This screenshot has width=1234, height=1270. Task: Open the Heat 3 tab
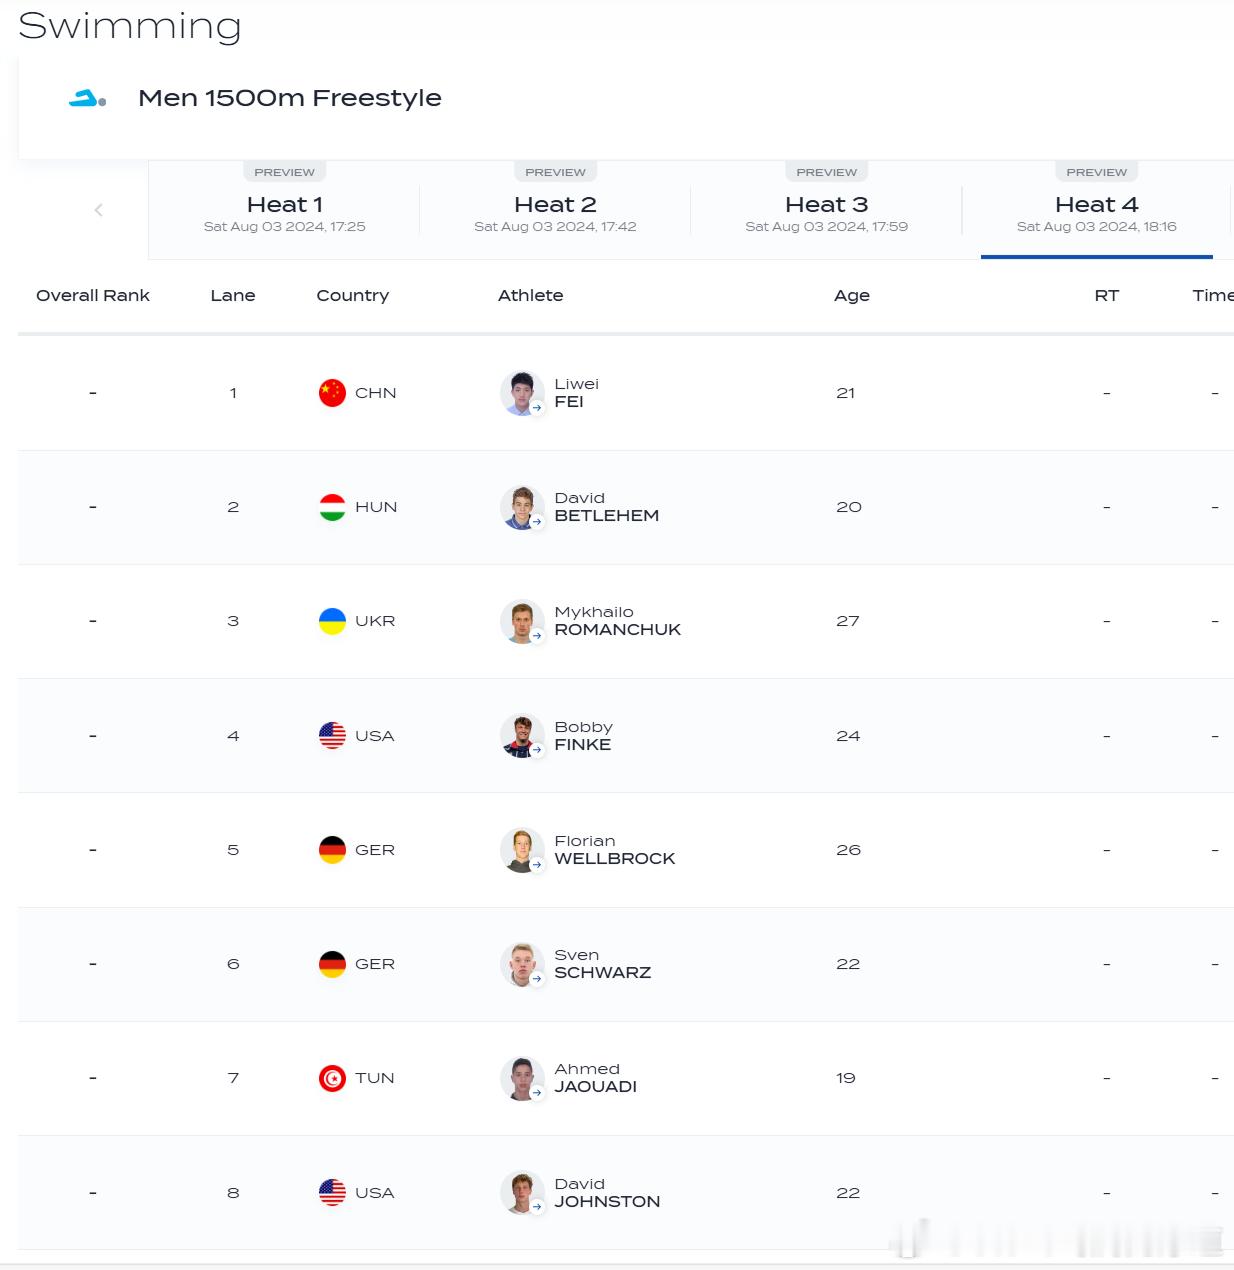coord(826,210)
